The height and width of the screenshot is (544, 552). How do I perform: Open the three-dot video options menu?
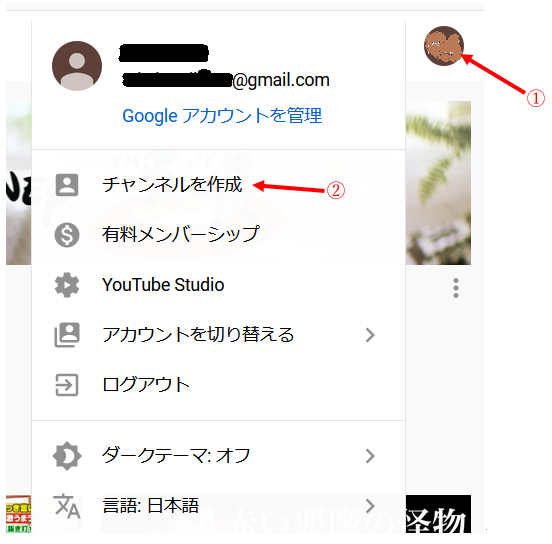456,288
